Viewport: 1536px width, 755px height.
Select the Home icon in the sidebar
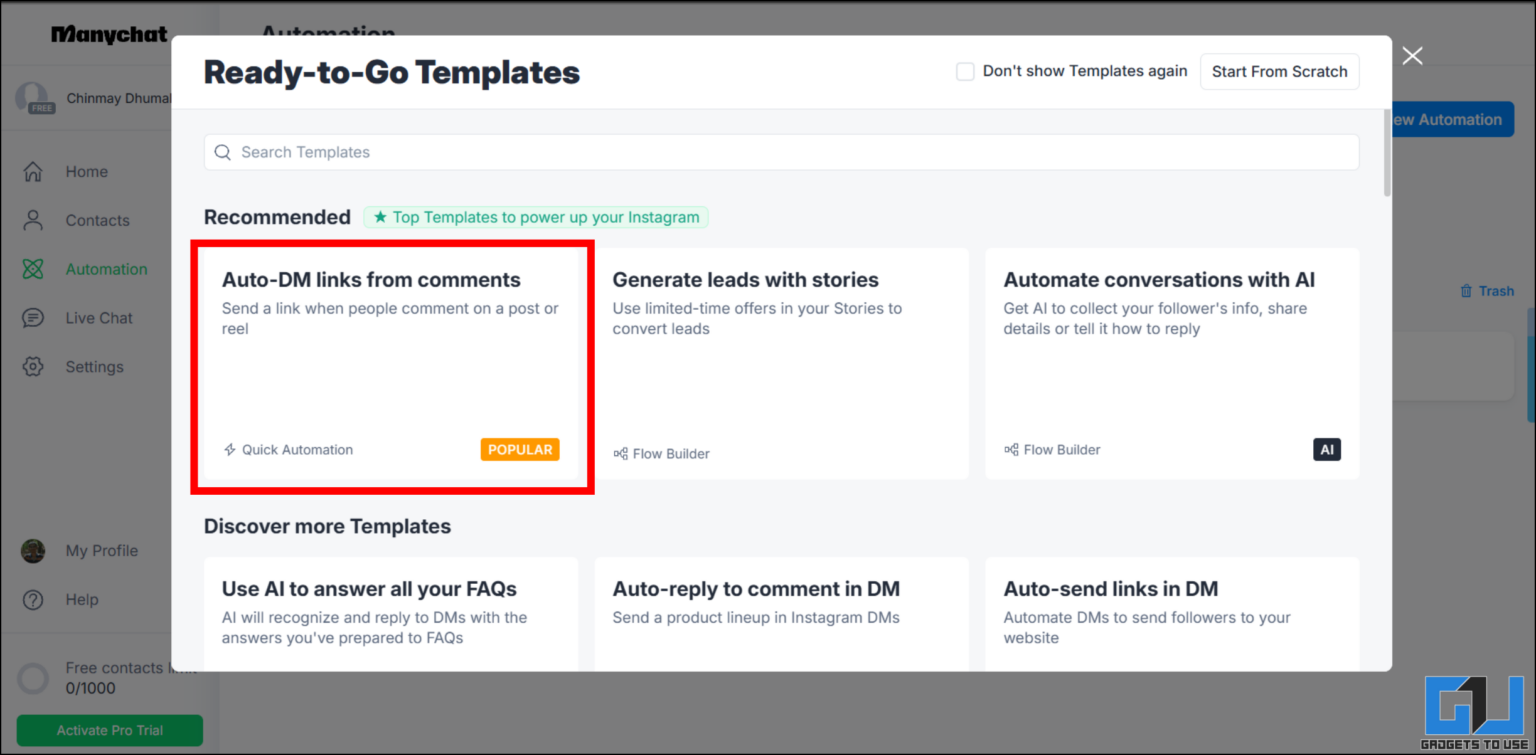tap(33, 171)
